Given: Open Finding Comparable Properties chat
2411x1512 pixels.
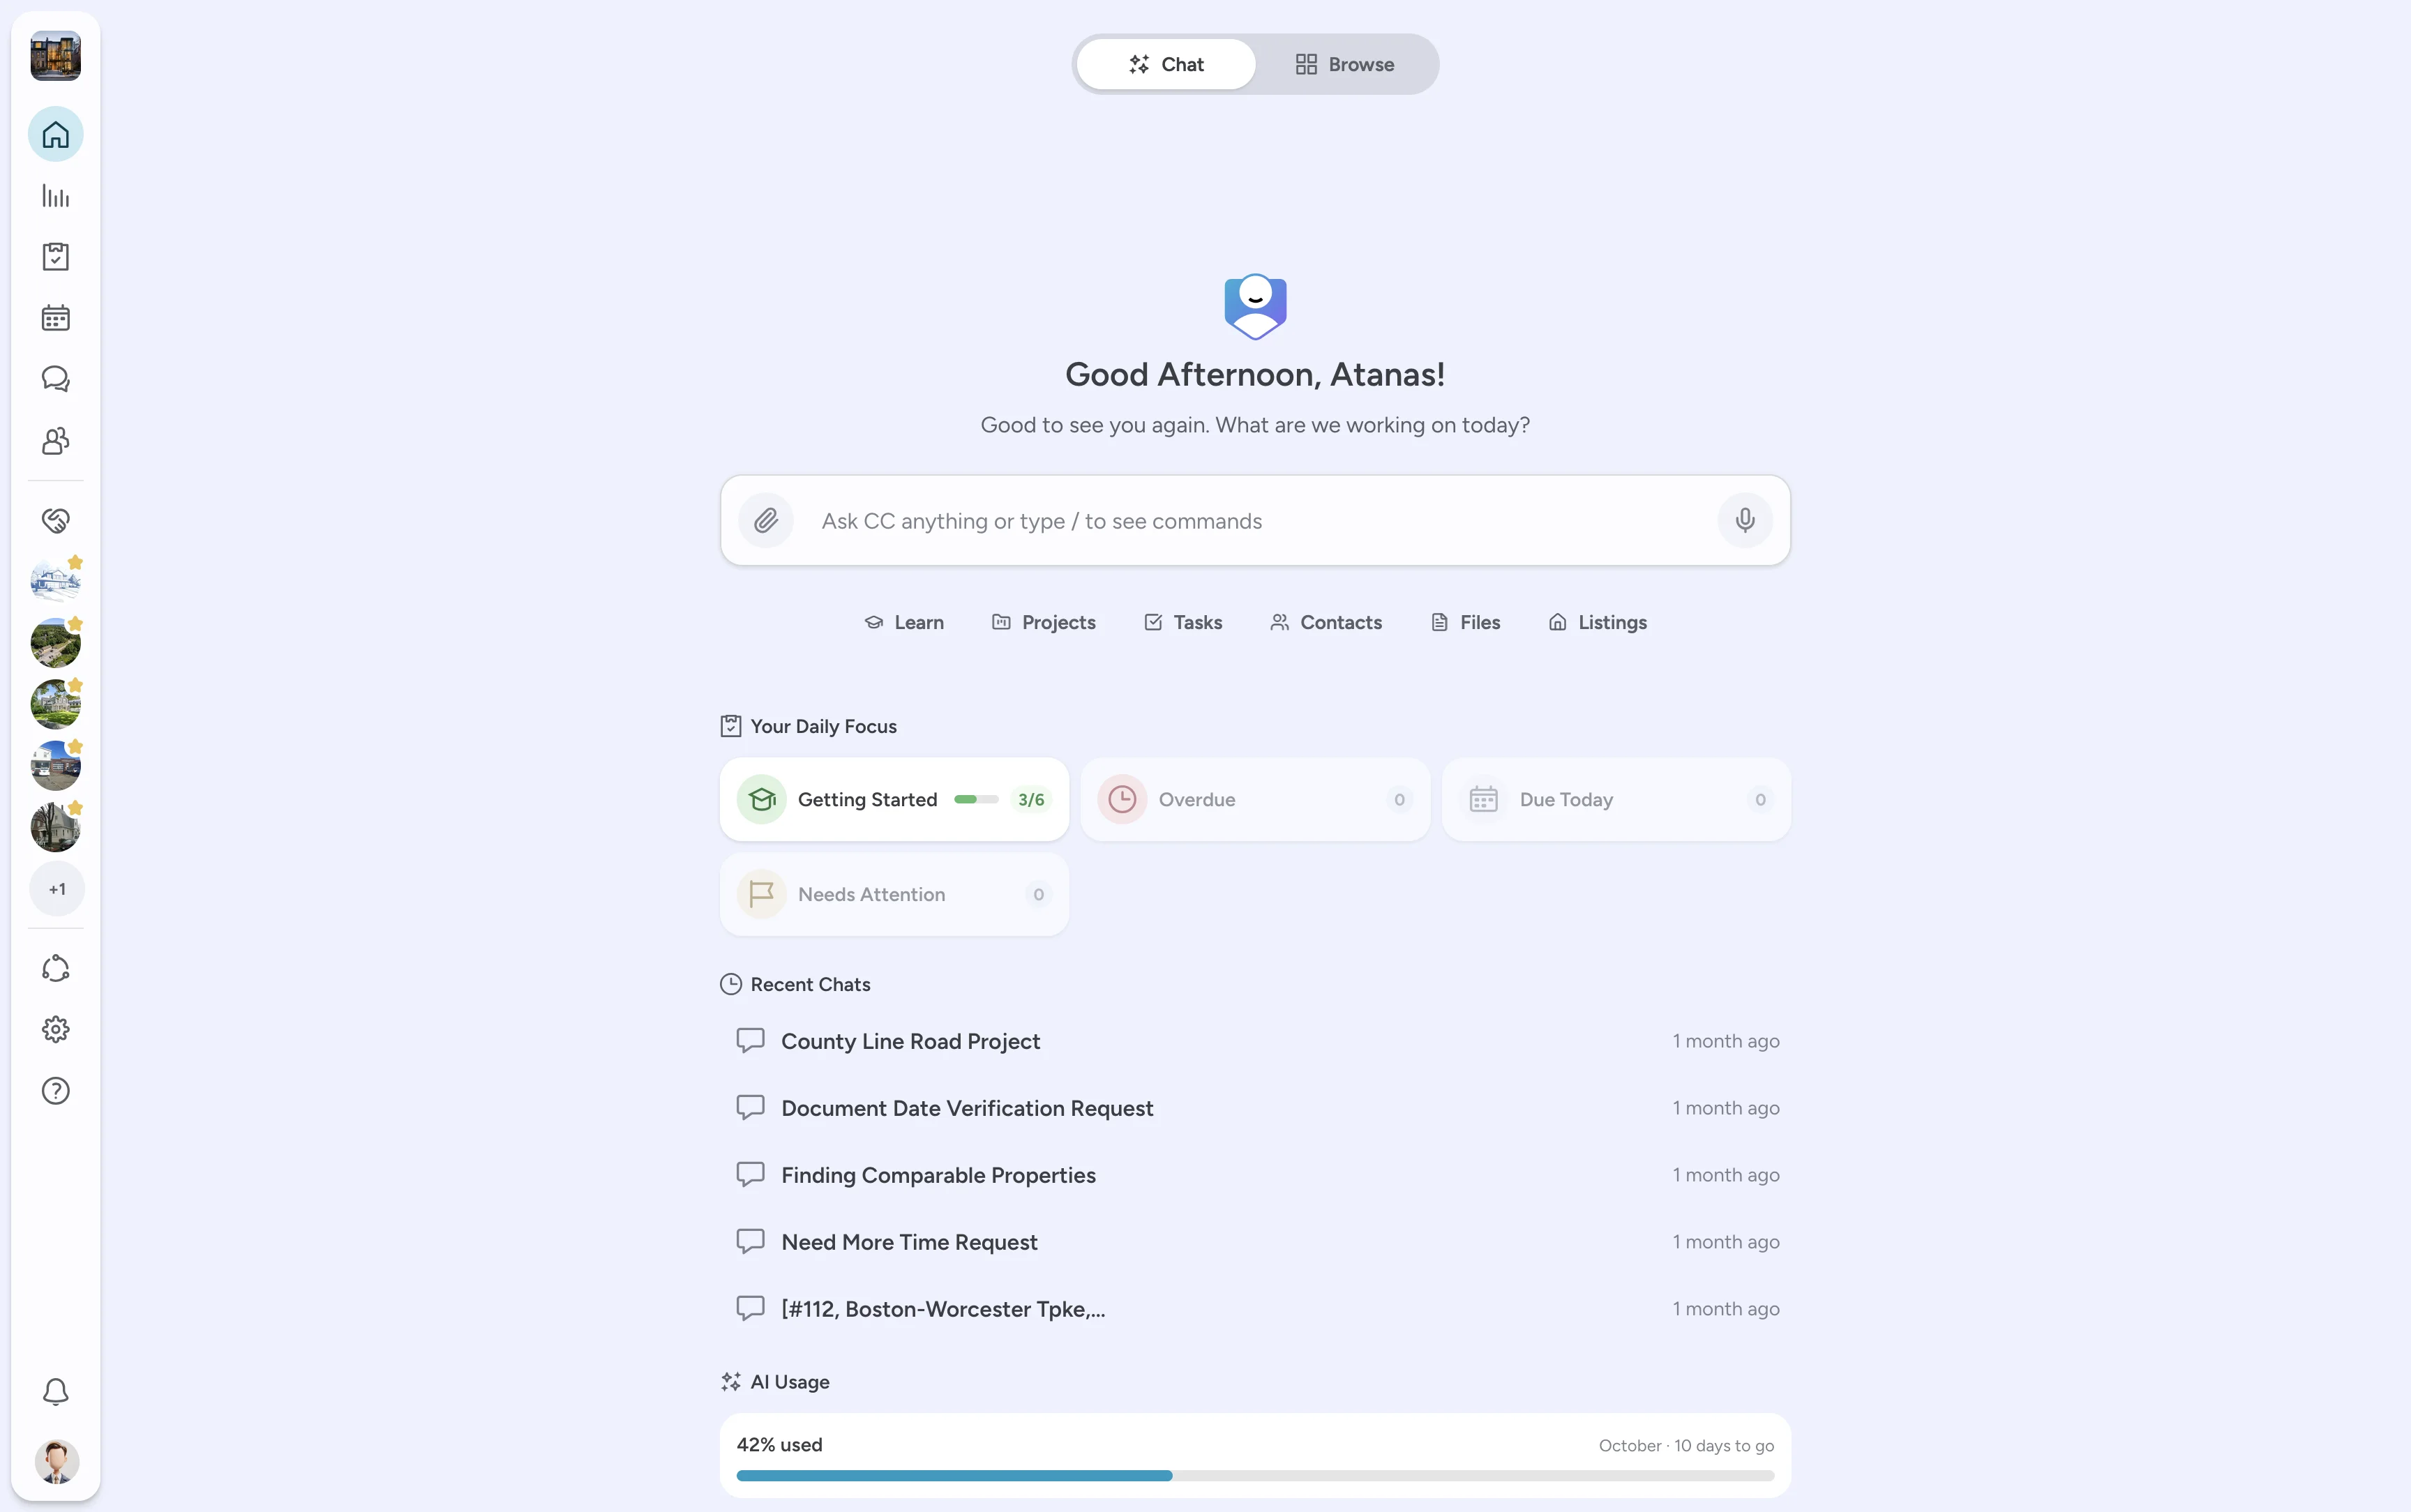Looking at the screenshot, I should (1255, 1175).
